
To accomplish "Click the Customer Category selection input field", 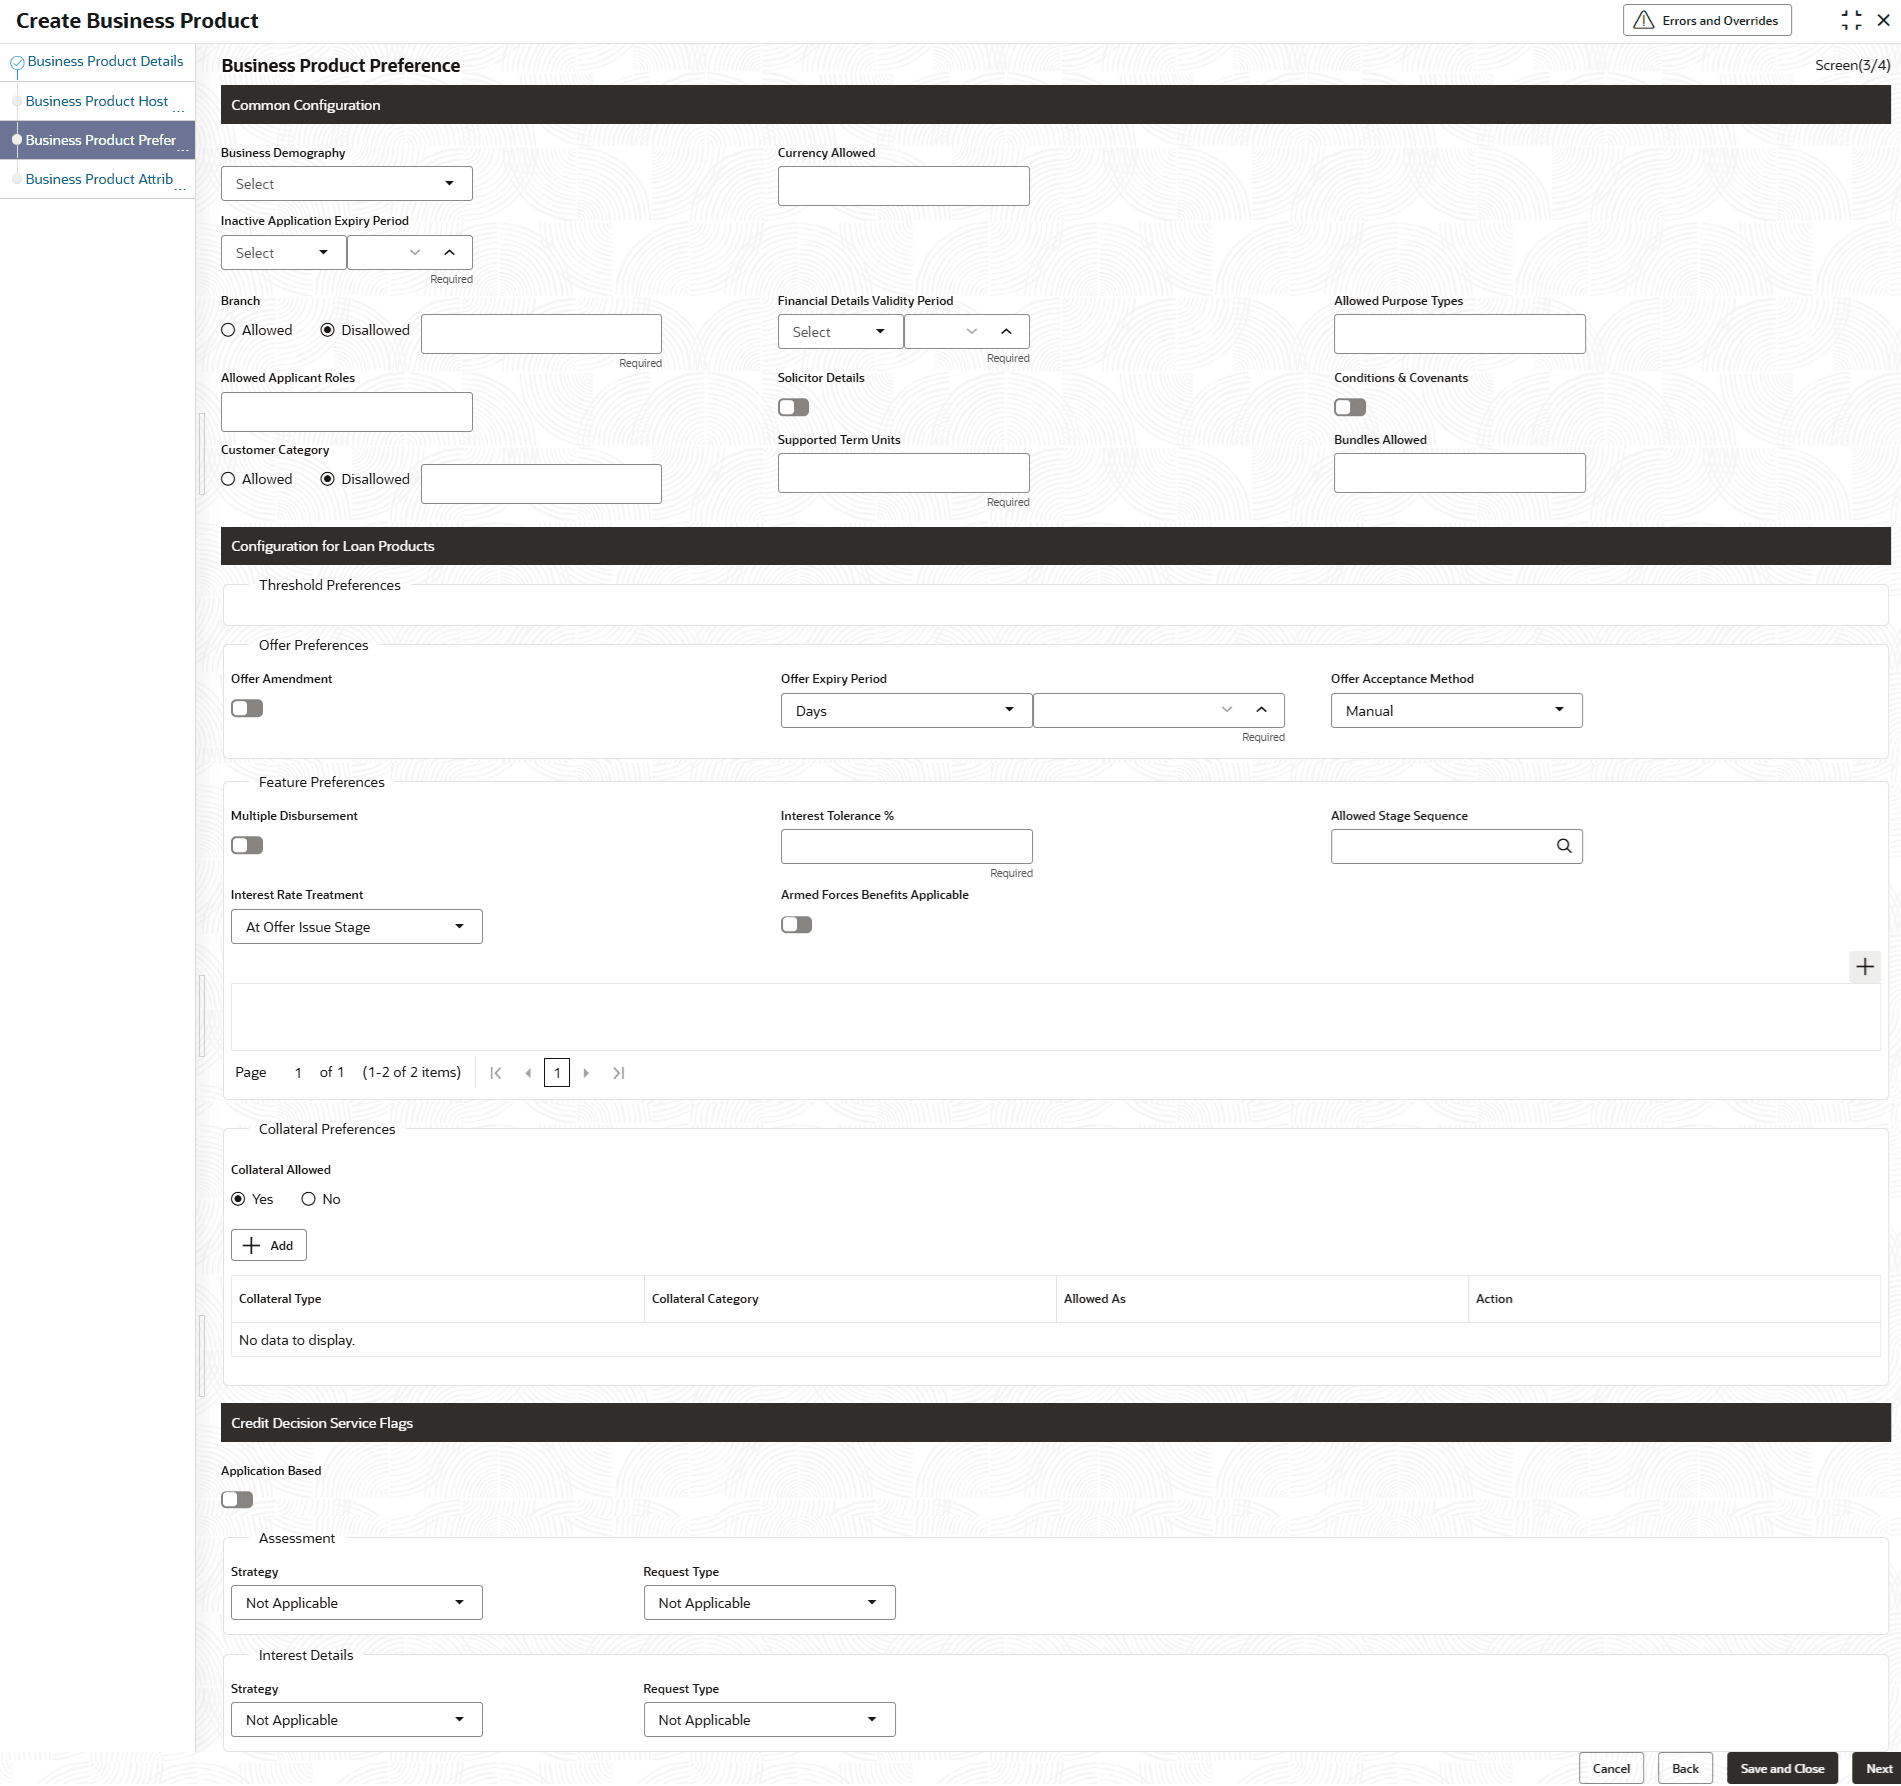I will [x=541, y=484].
